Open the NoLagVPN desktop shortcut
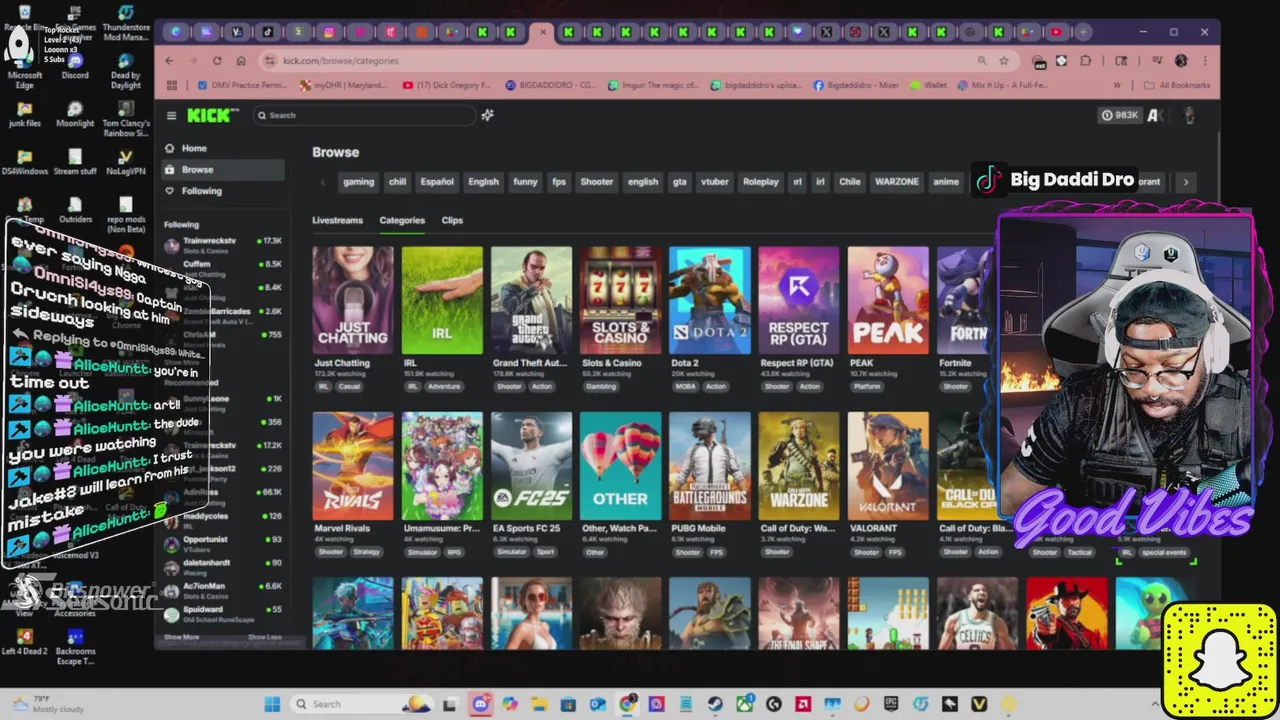This screenshot has width=1280, height=720. tap(125, 162)
